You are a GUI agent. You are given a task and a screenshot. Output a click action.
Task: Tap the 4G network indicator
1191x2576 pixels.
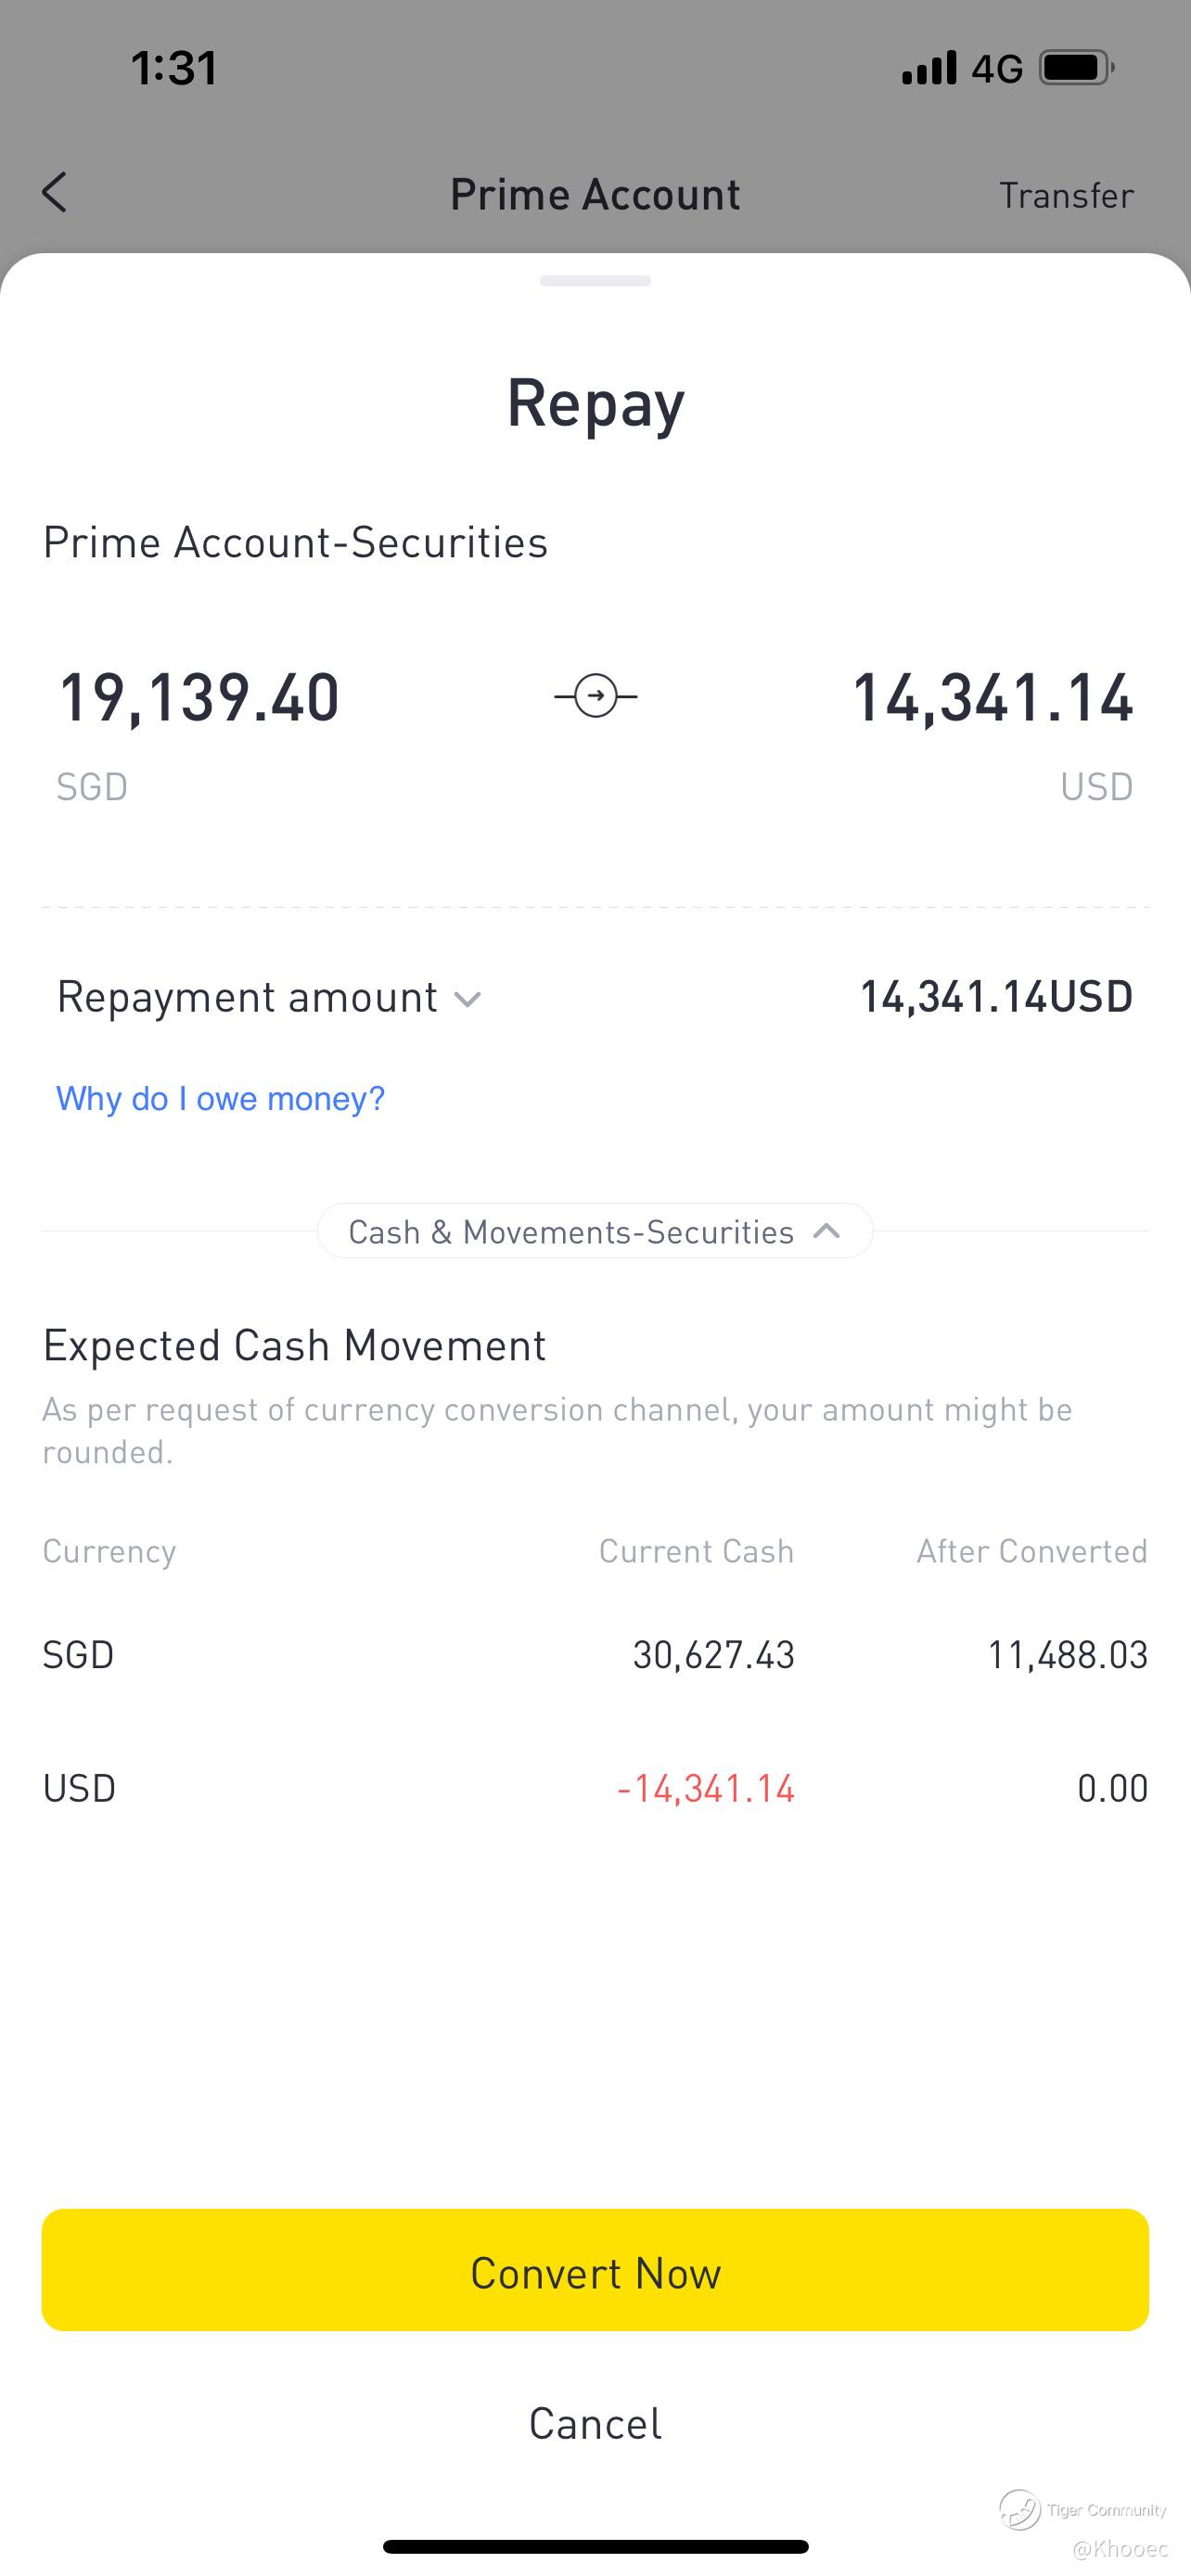coord(997,68)
